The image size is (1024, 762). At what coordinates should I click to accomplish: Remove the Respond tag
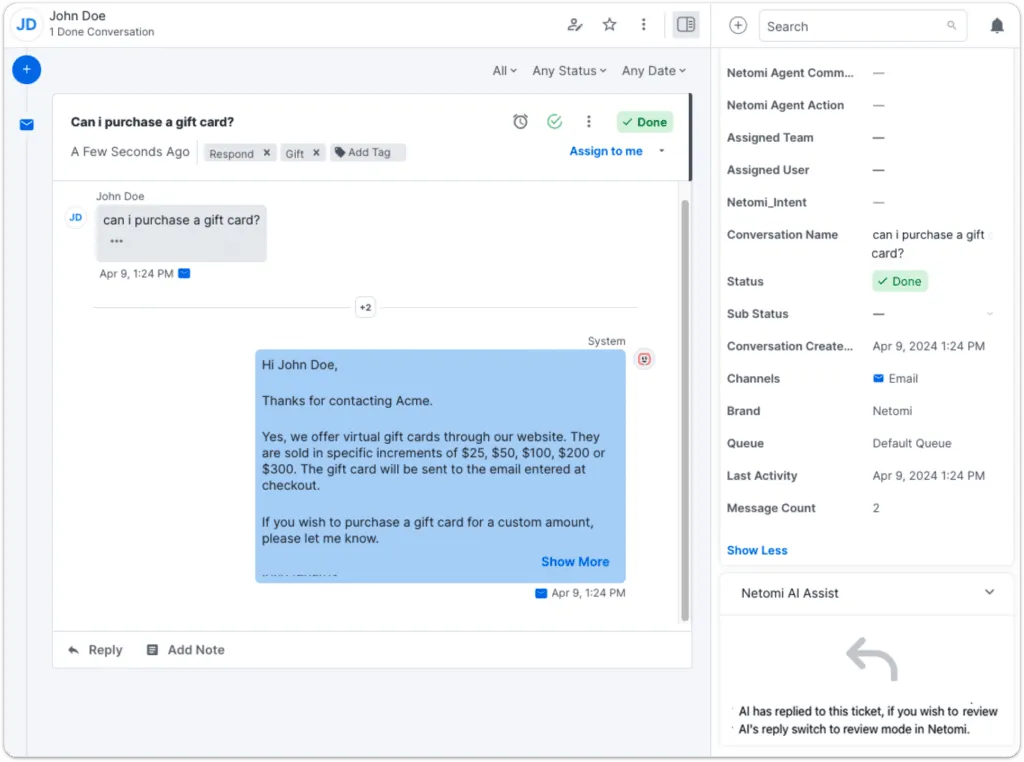tap(267, 153)
